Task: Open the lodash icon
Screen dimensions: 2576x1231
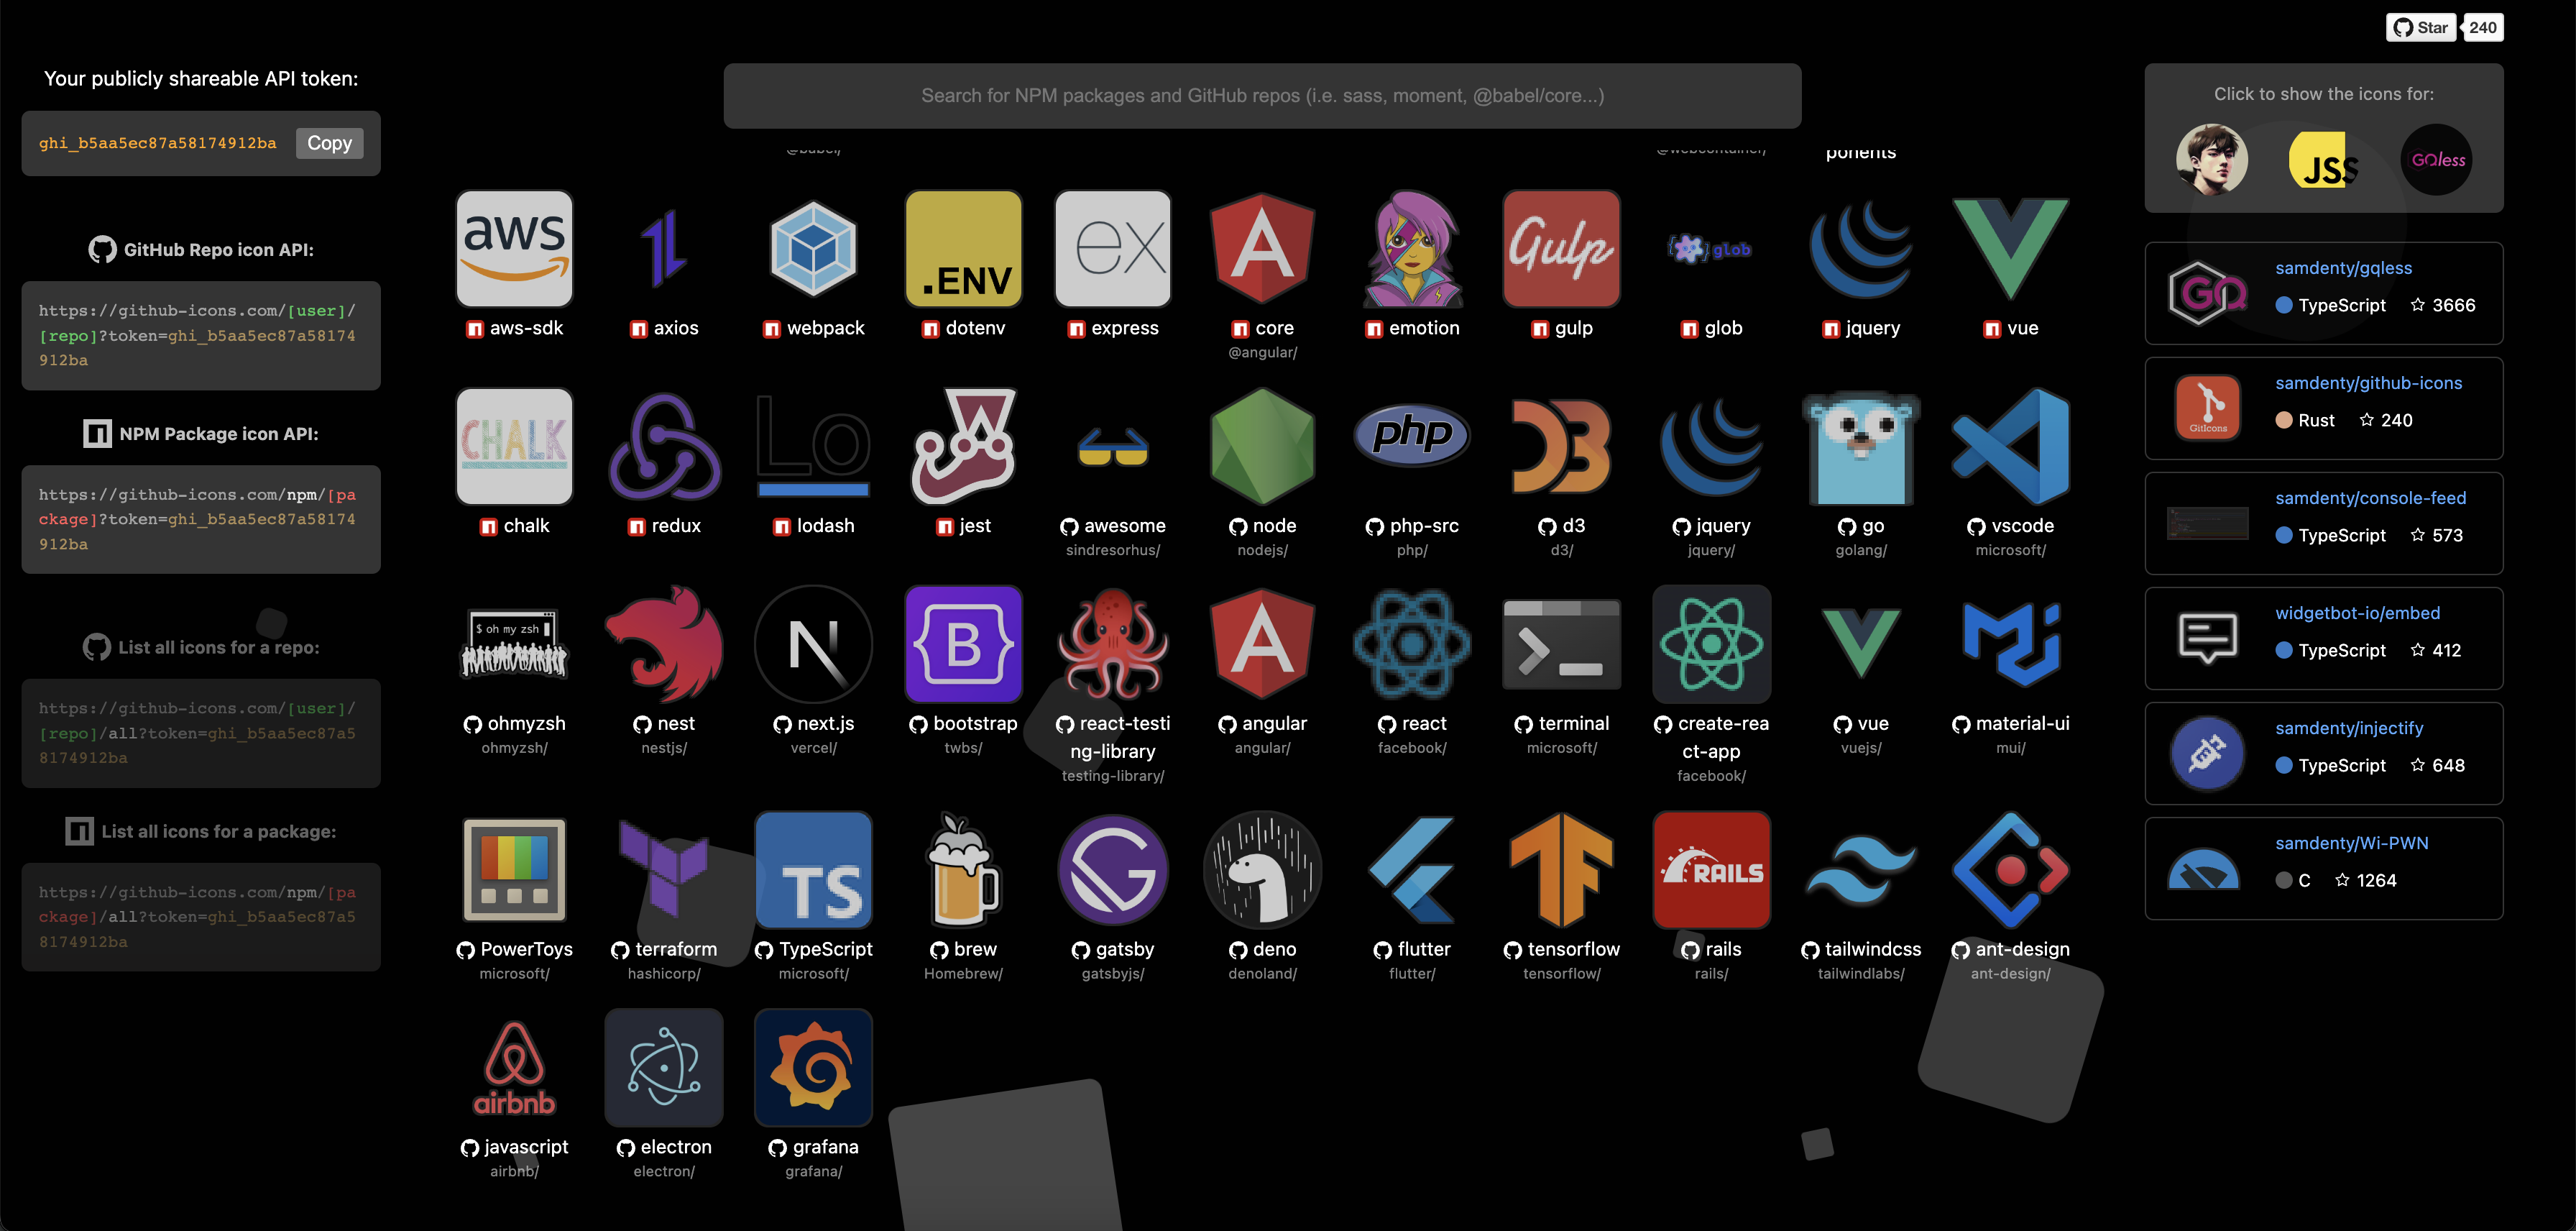Action: click(813, 446)
